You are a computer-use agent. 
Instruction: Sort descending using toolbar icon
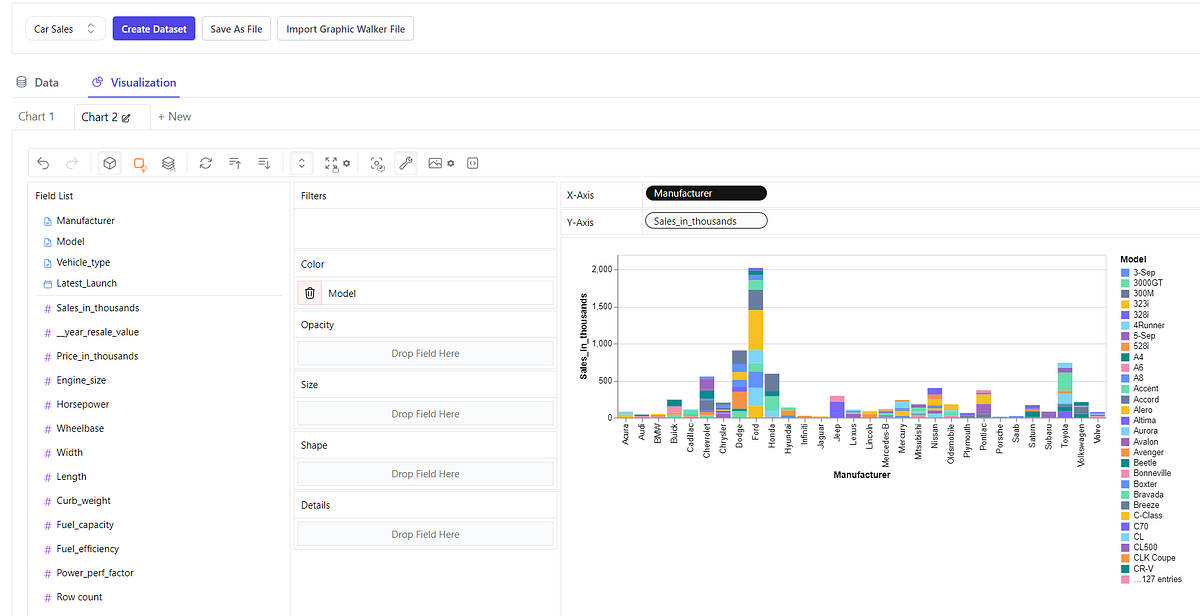coord(264,163)
